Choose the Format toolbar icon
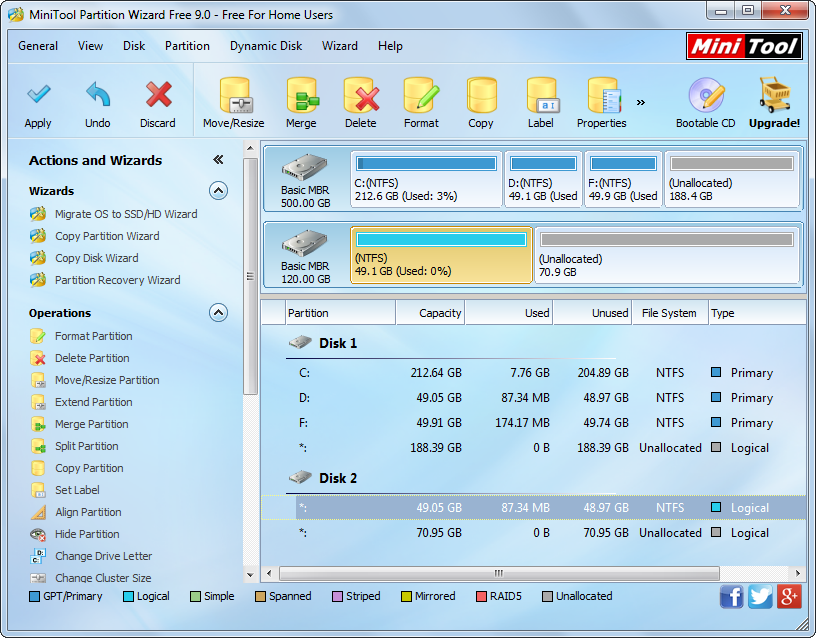Image resolution: width=816 pixels, height=638 pixels. click(x=421, y=104)
